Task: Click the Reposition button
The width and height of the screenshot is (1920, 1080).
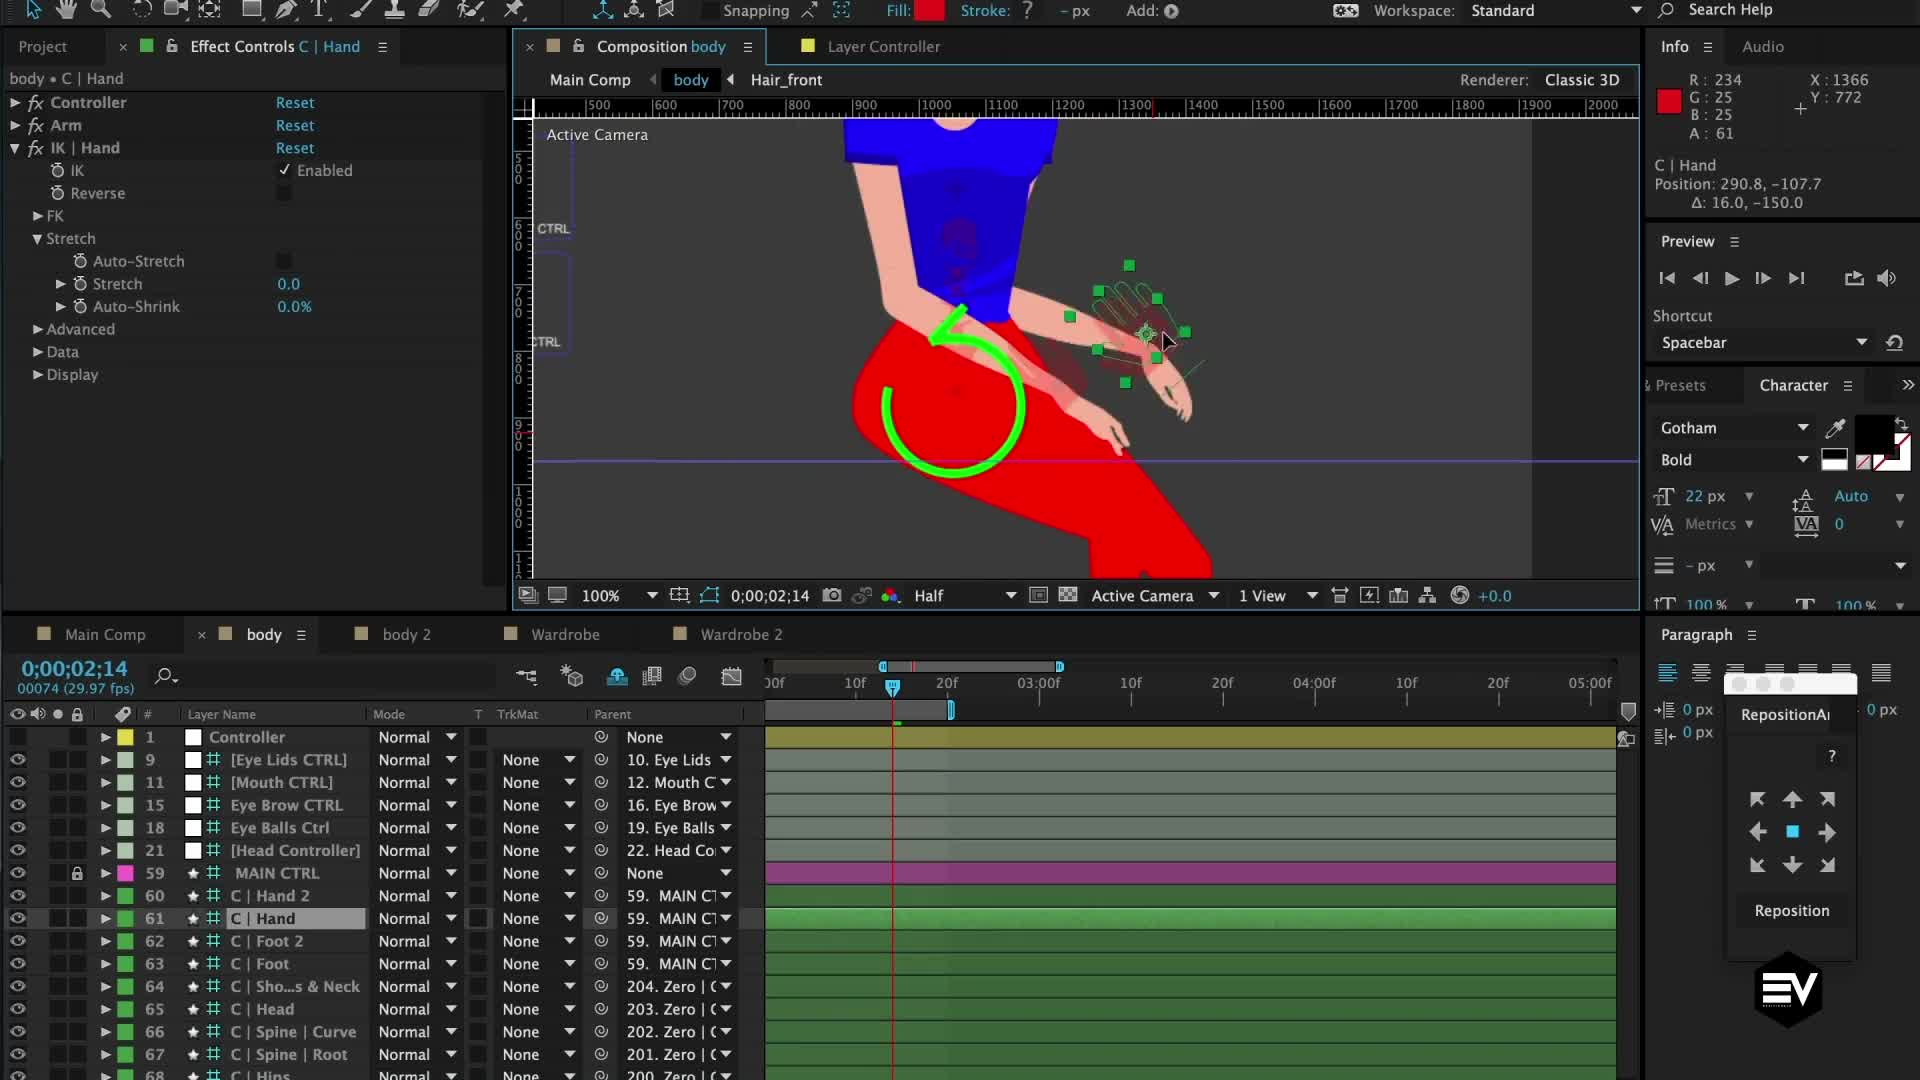Action: tap(1791, 910)
